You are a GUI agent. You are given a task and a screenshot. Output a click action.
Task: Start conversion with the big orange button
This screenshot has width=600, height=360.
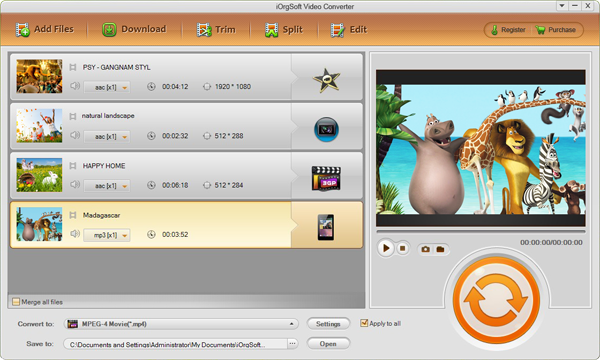pos(496,299)
